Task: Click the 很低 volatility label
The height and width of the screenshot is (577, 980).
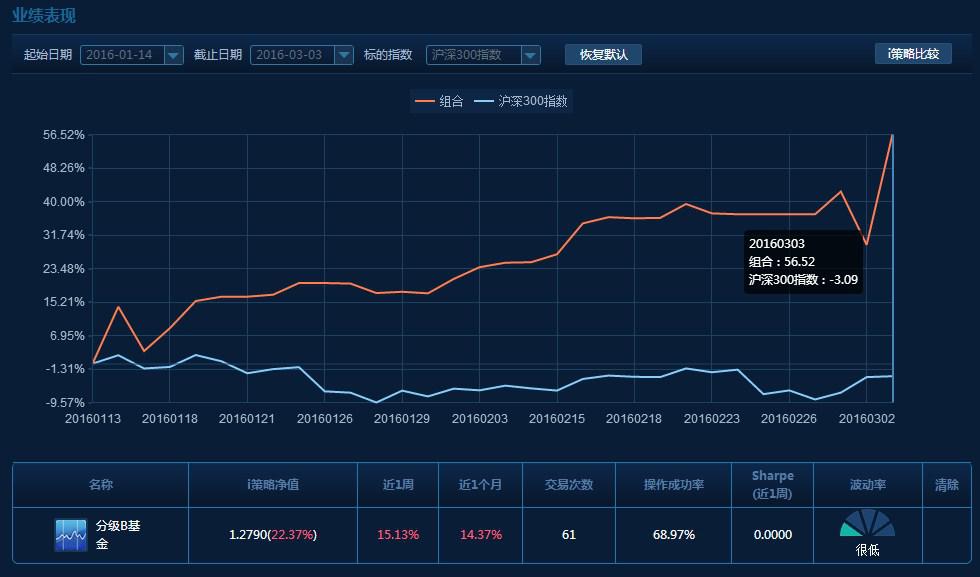Action: click(x=868, y=550)
